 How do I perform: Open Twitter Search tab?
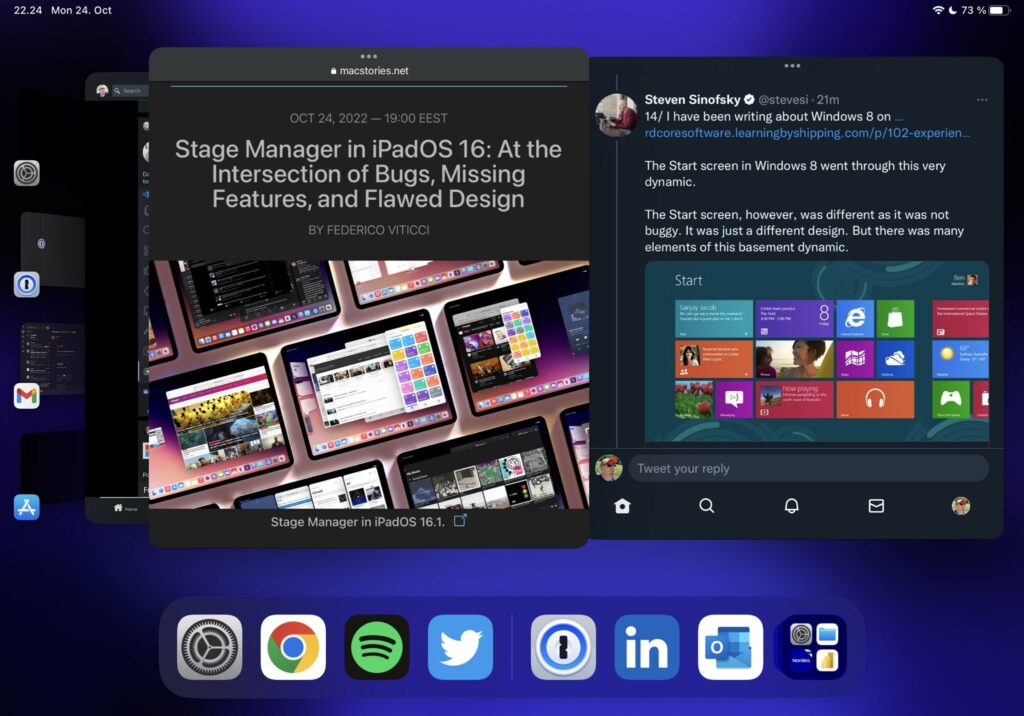(x=707, y=506)
